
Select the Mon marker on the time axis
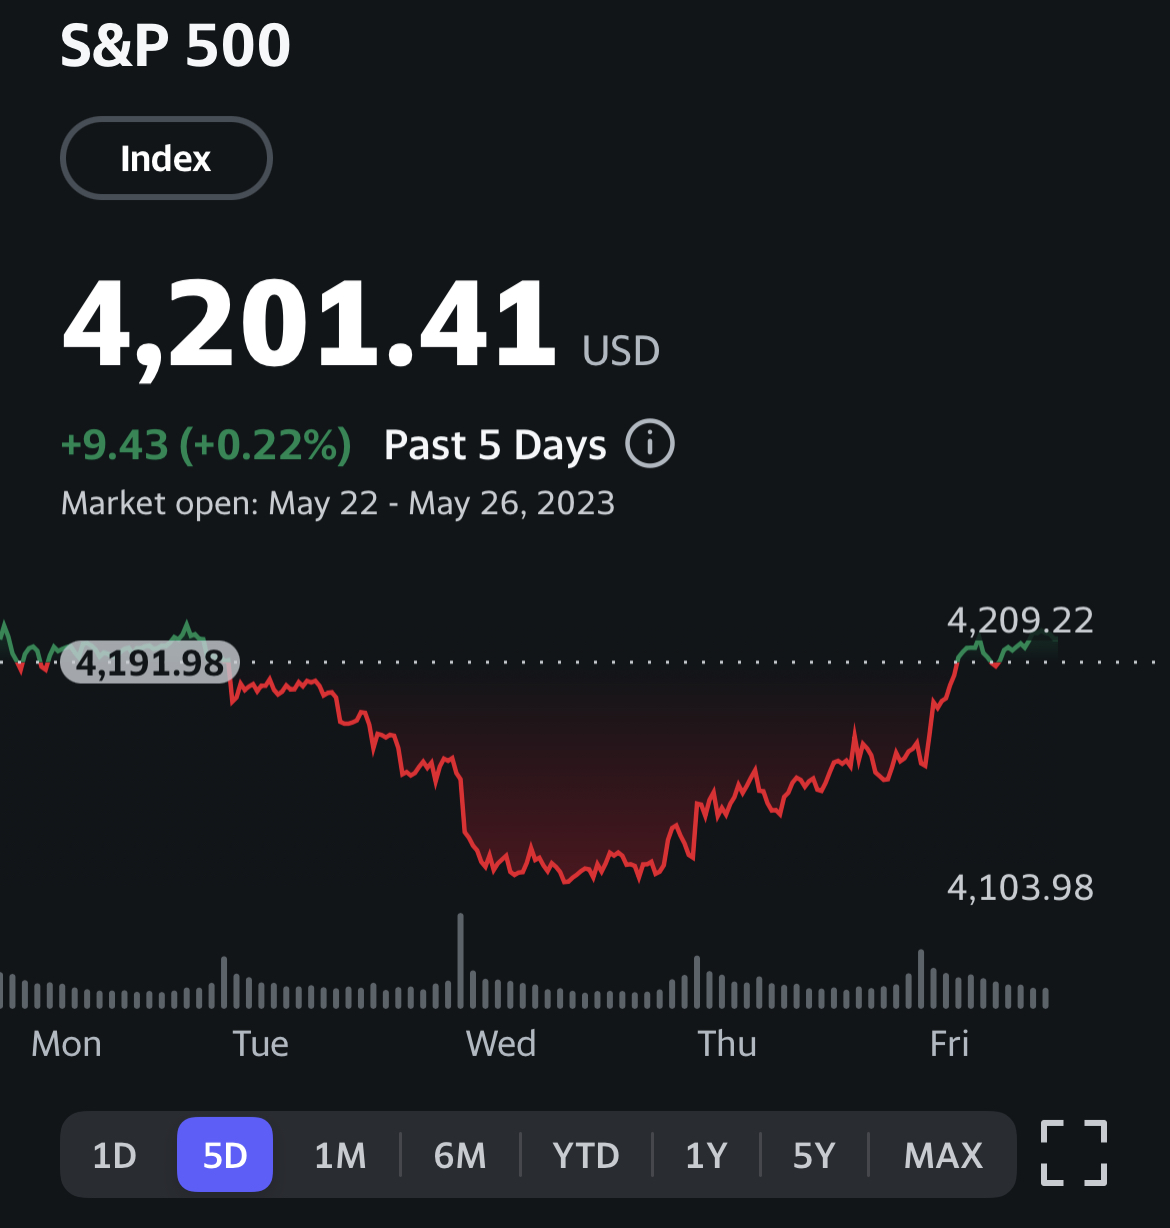[x=66, y=1043]
